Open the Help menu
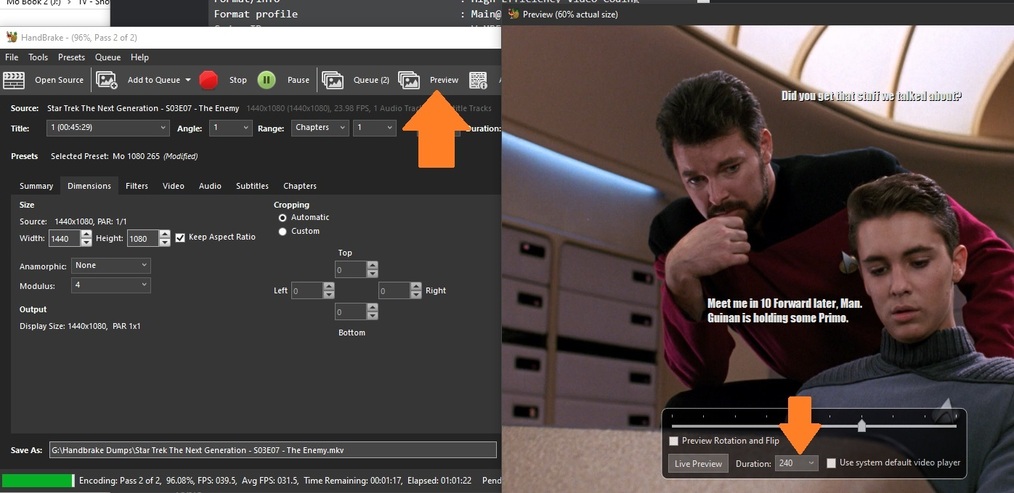 (140, 57)
